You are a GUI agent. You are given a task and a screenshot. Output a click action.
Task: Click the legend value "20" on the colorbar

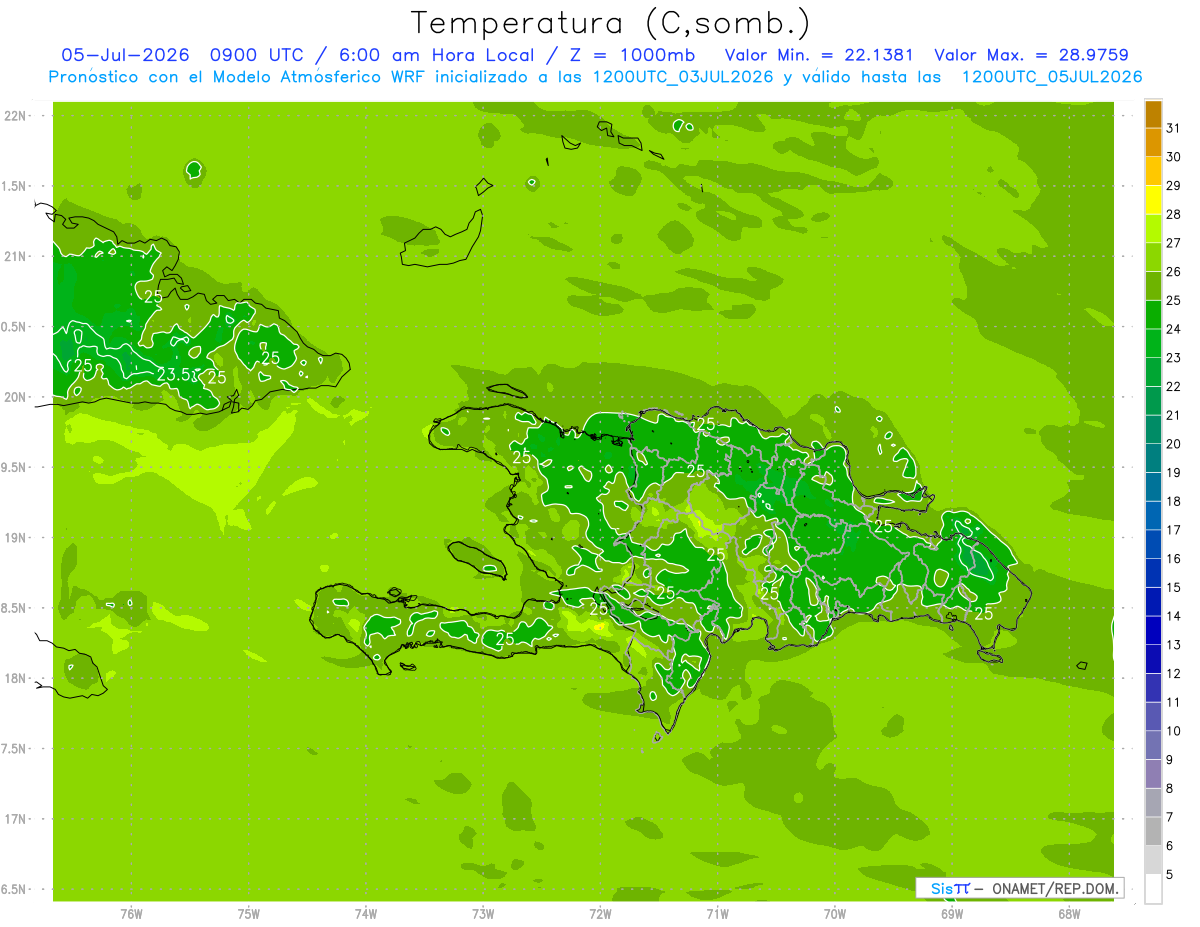pyautogui.click(x=1174, y=444)
